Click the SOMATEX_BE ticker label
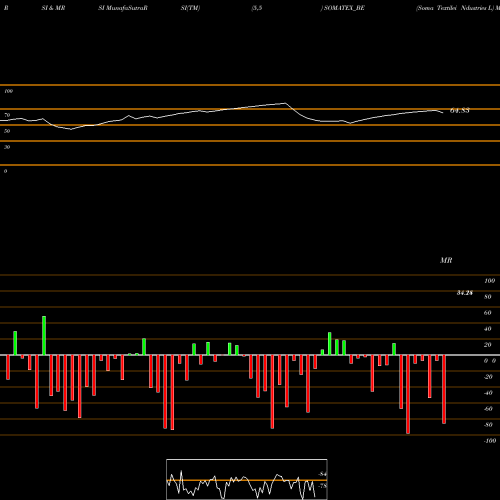Image resolution: width=500 pixels, height=500 pixels. (344, 8)
